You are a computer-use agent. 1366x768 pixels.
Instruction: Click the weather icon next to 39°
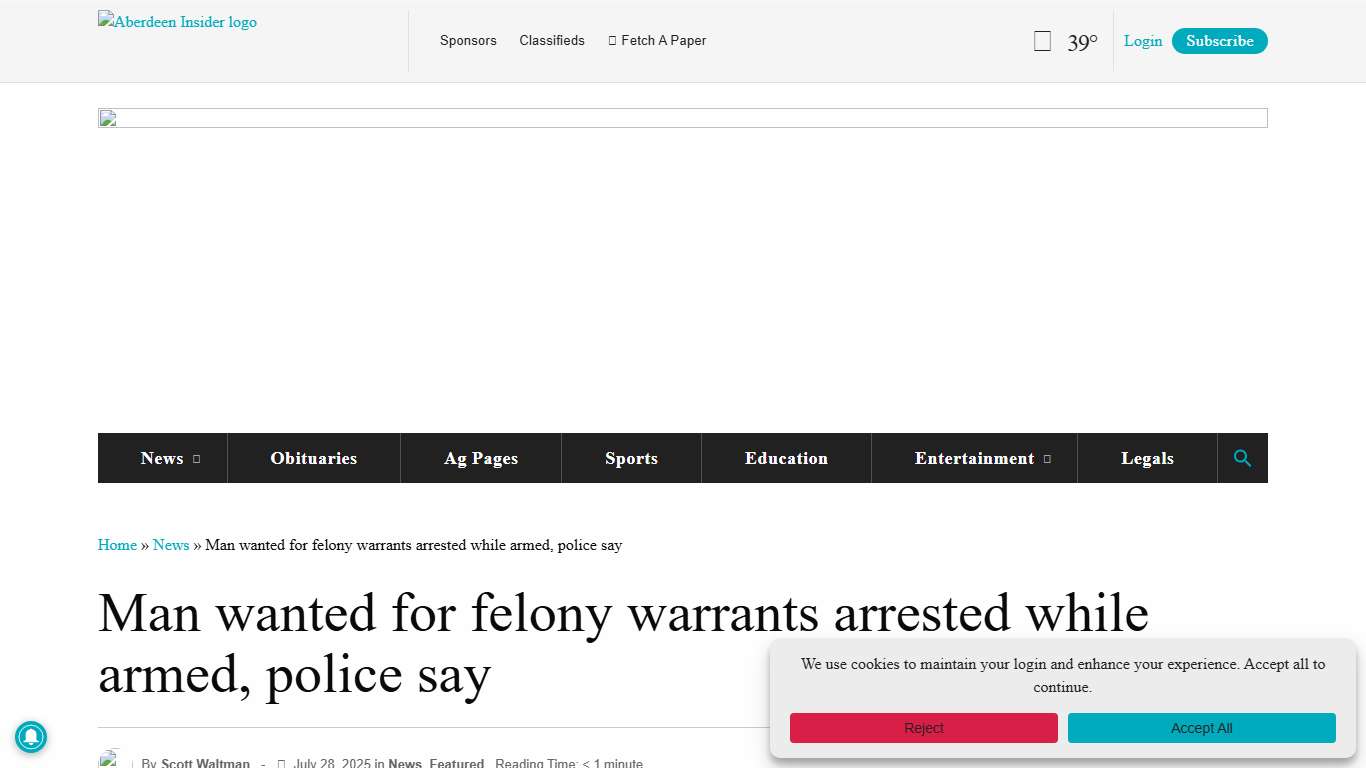(1042, 41)
